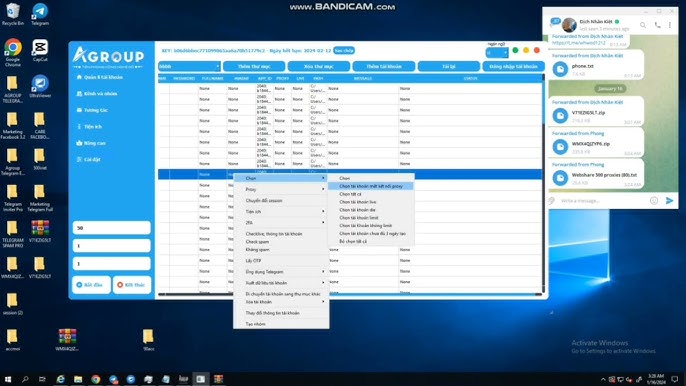
Task: Click the green window control dot in AGROUP
Action: [x=515, y=50]
